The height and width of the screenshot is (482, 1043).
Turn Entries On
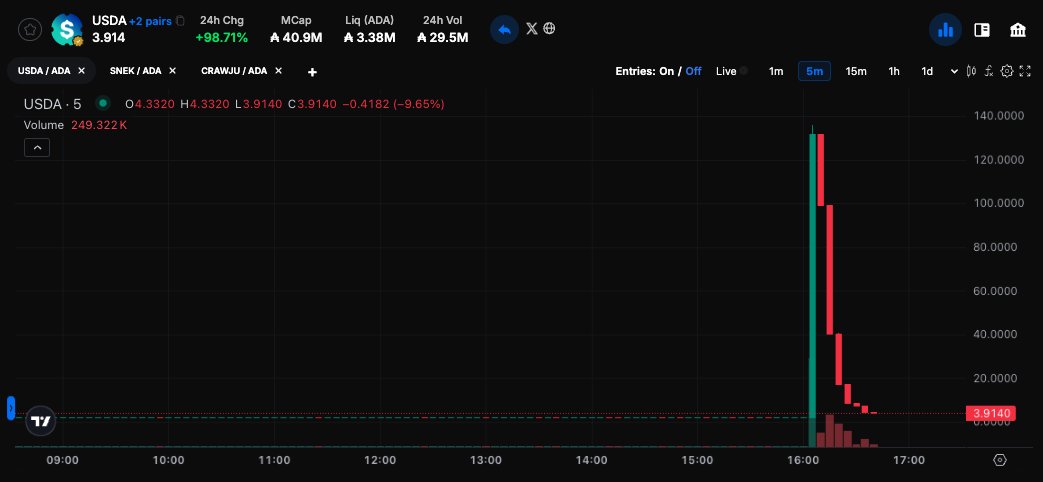667,71
